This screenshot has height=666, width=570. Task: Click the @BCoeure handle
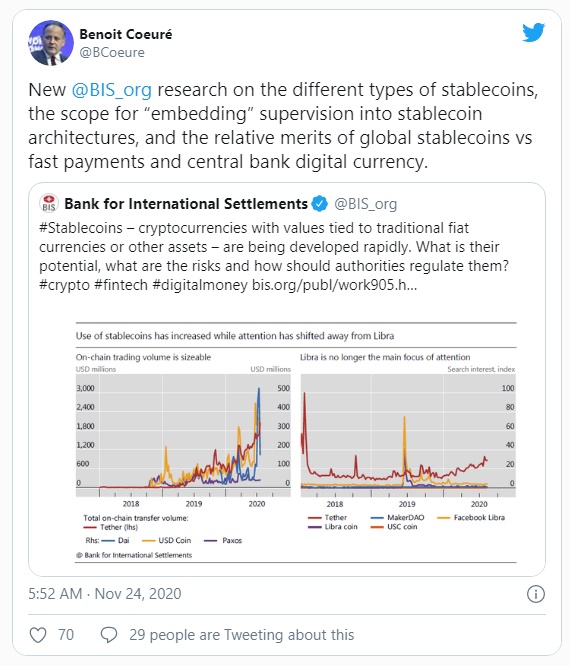(112, 52)
